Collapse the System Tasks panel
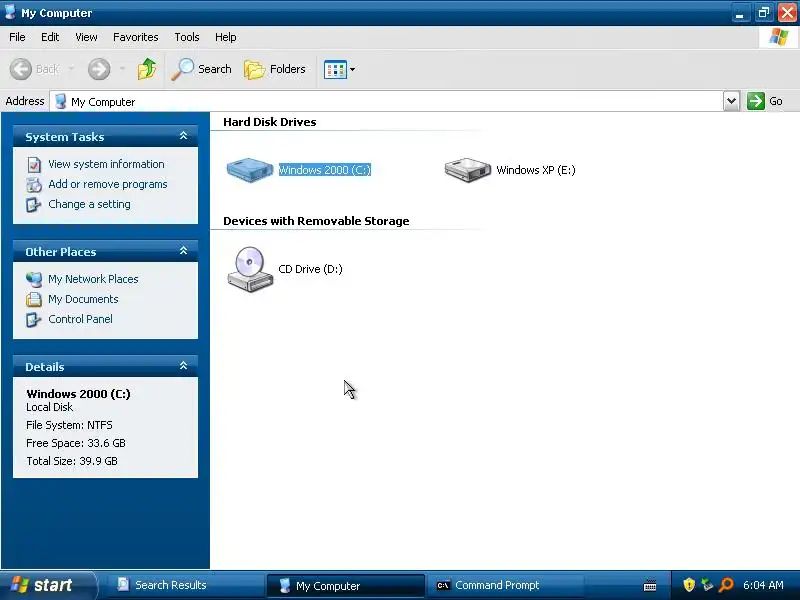800x600 pixels. click(x=184, y=136)
